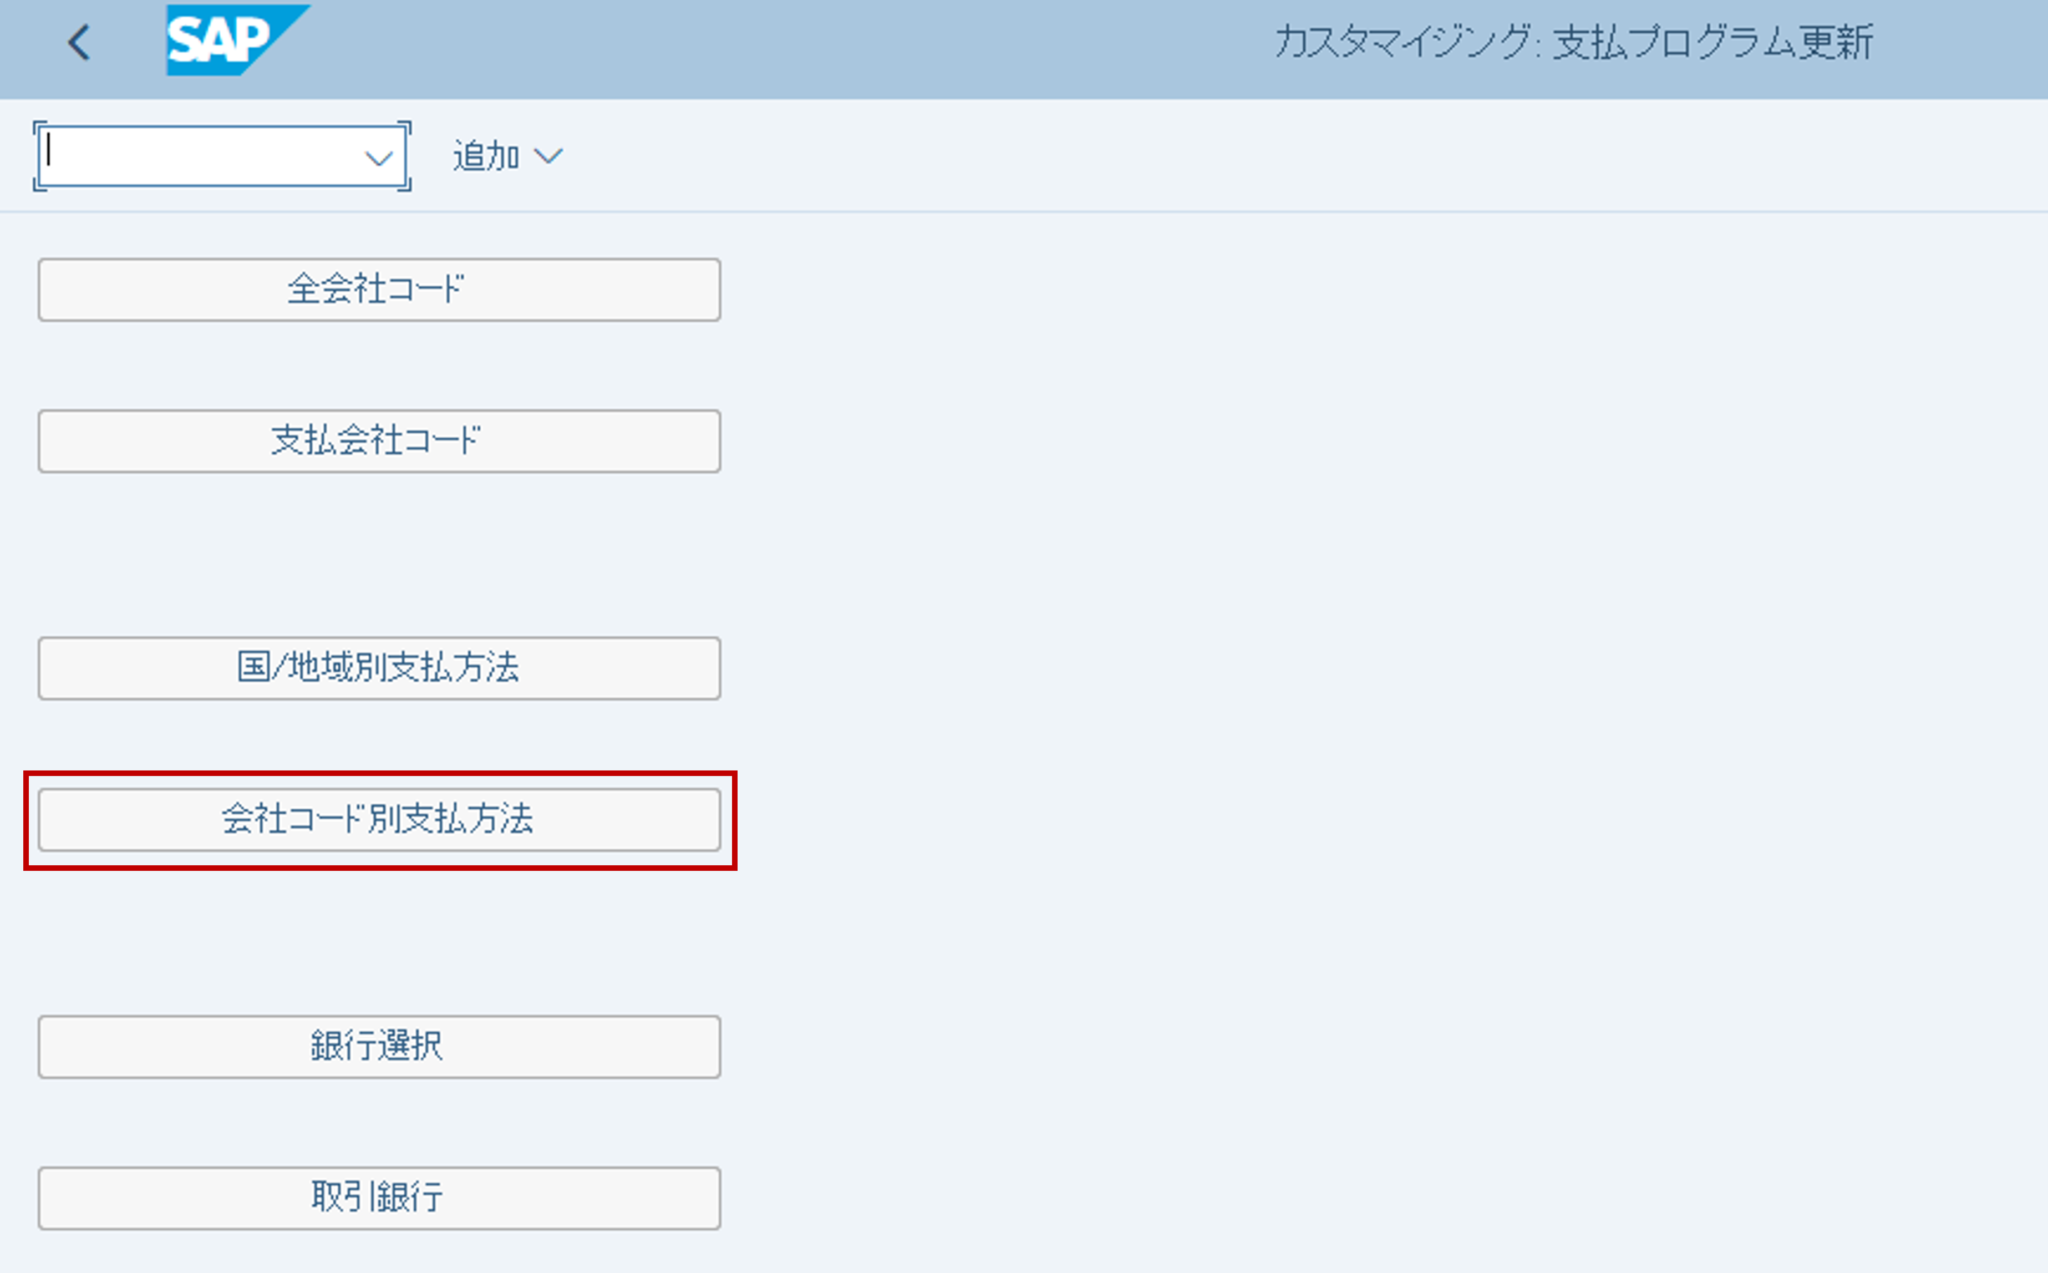Screen dimensions: 2048x1273
Task: Open 支払会社コード settings
Action: click(x=378, y=441)
